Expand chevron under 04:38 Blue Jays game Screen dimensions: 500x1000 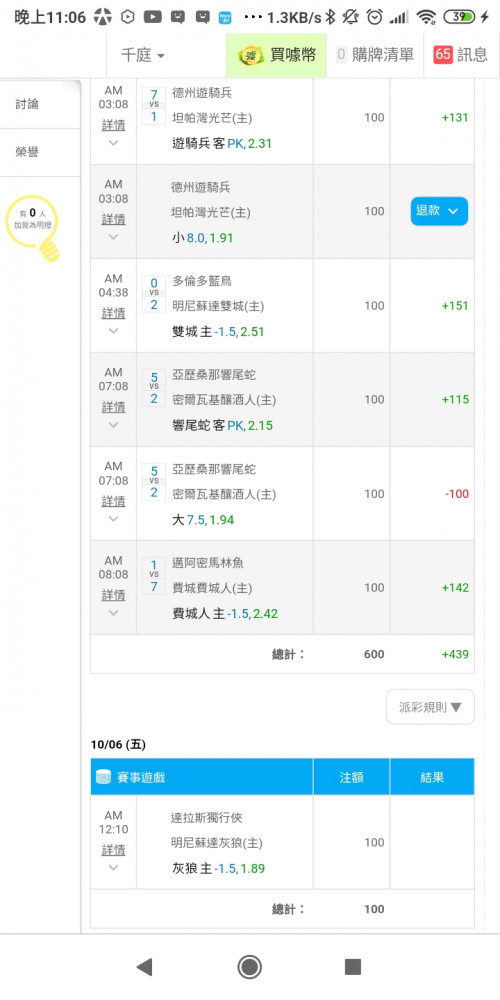[x=114, y=331]
